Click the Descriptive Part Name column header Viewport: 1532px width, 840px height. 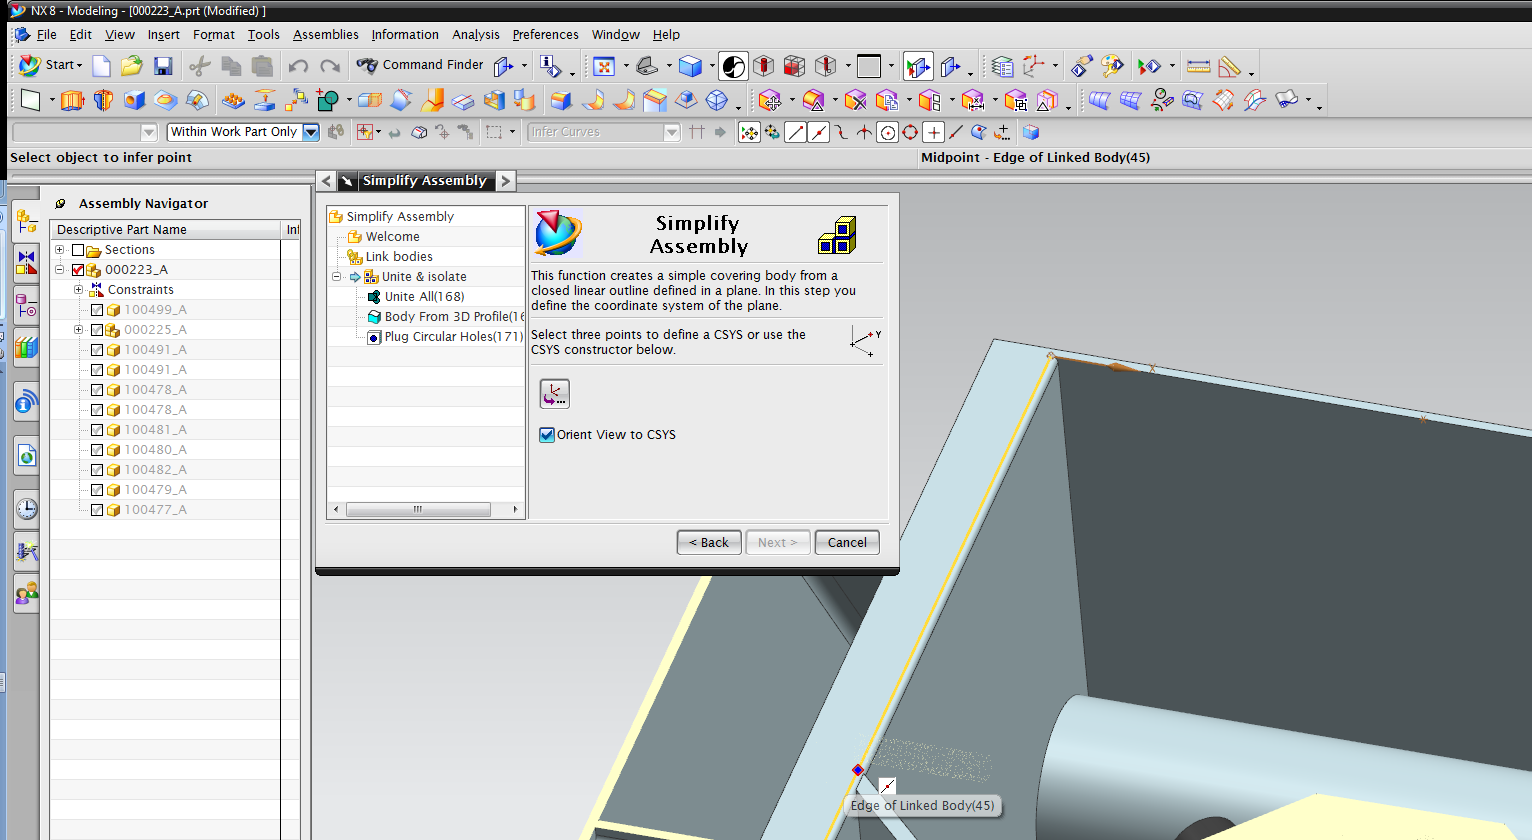tap(166, 229)
